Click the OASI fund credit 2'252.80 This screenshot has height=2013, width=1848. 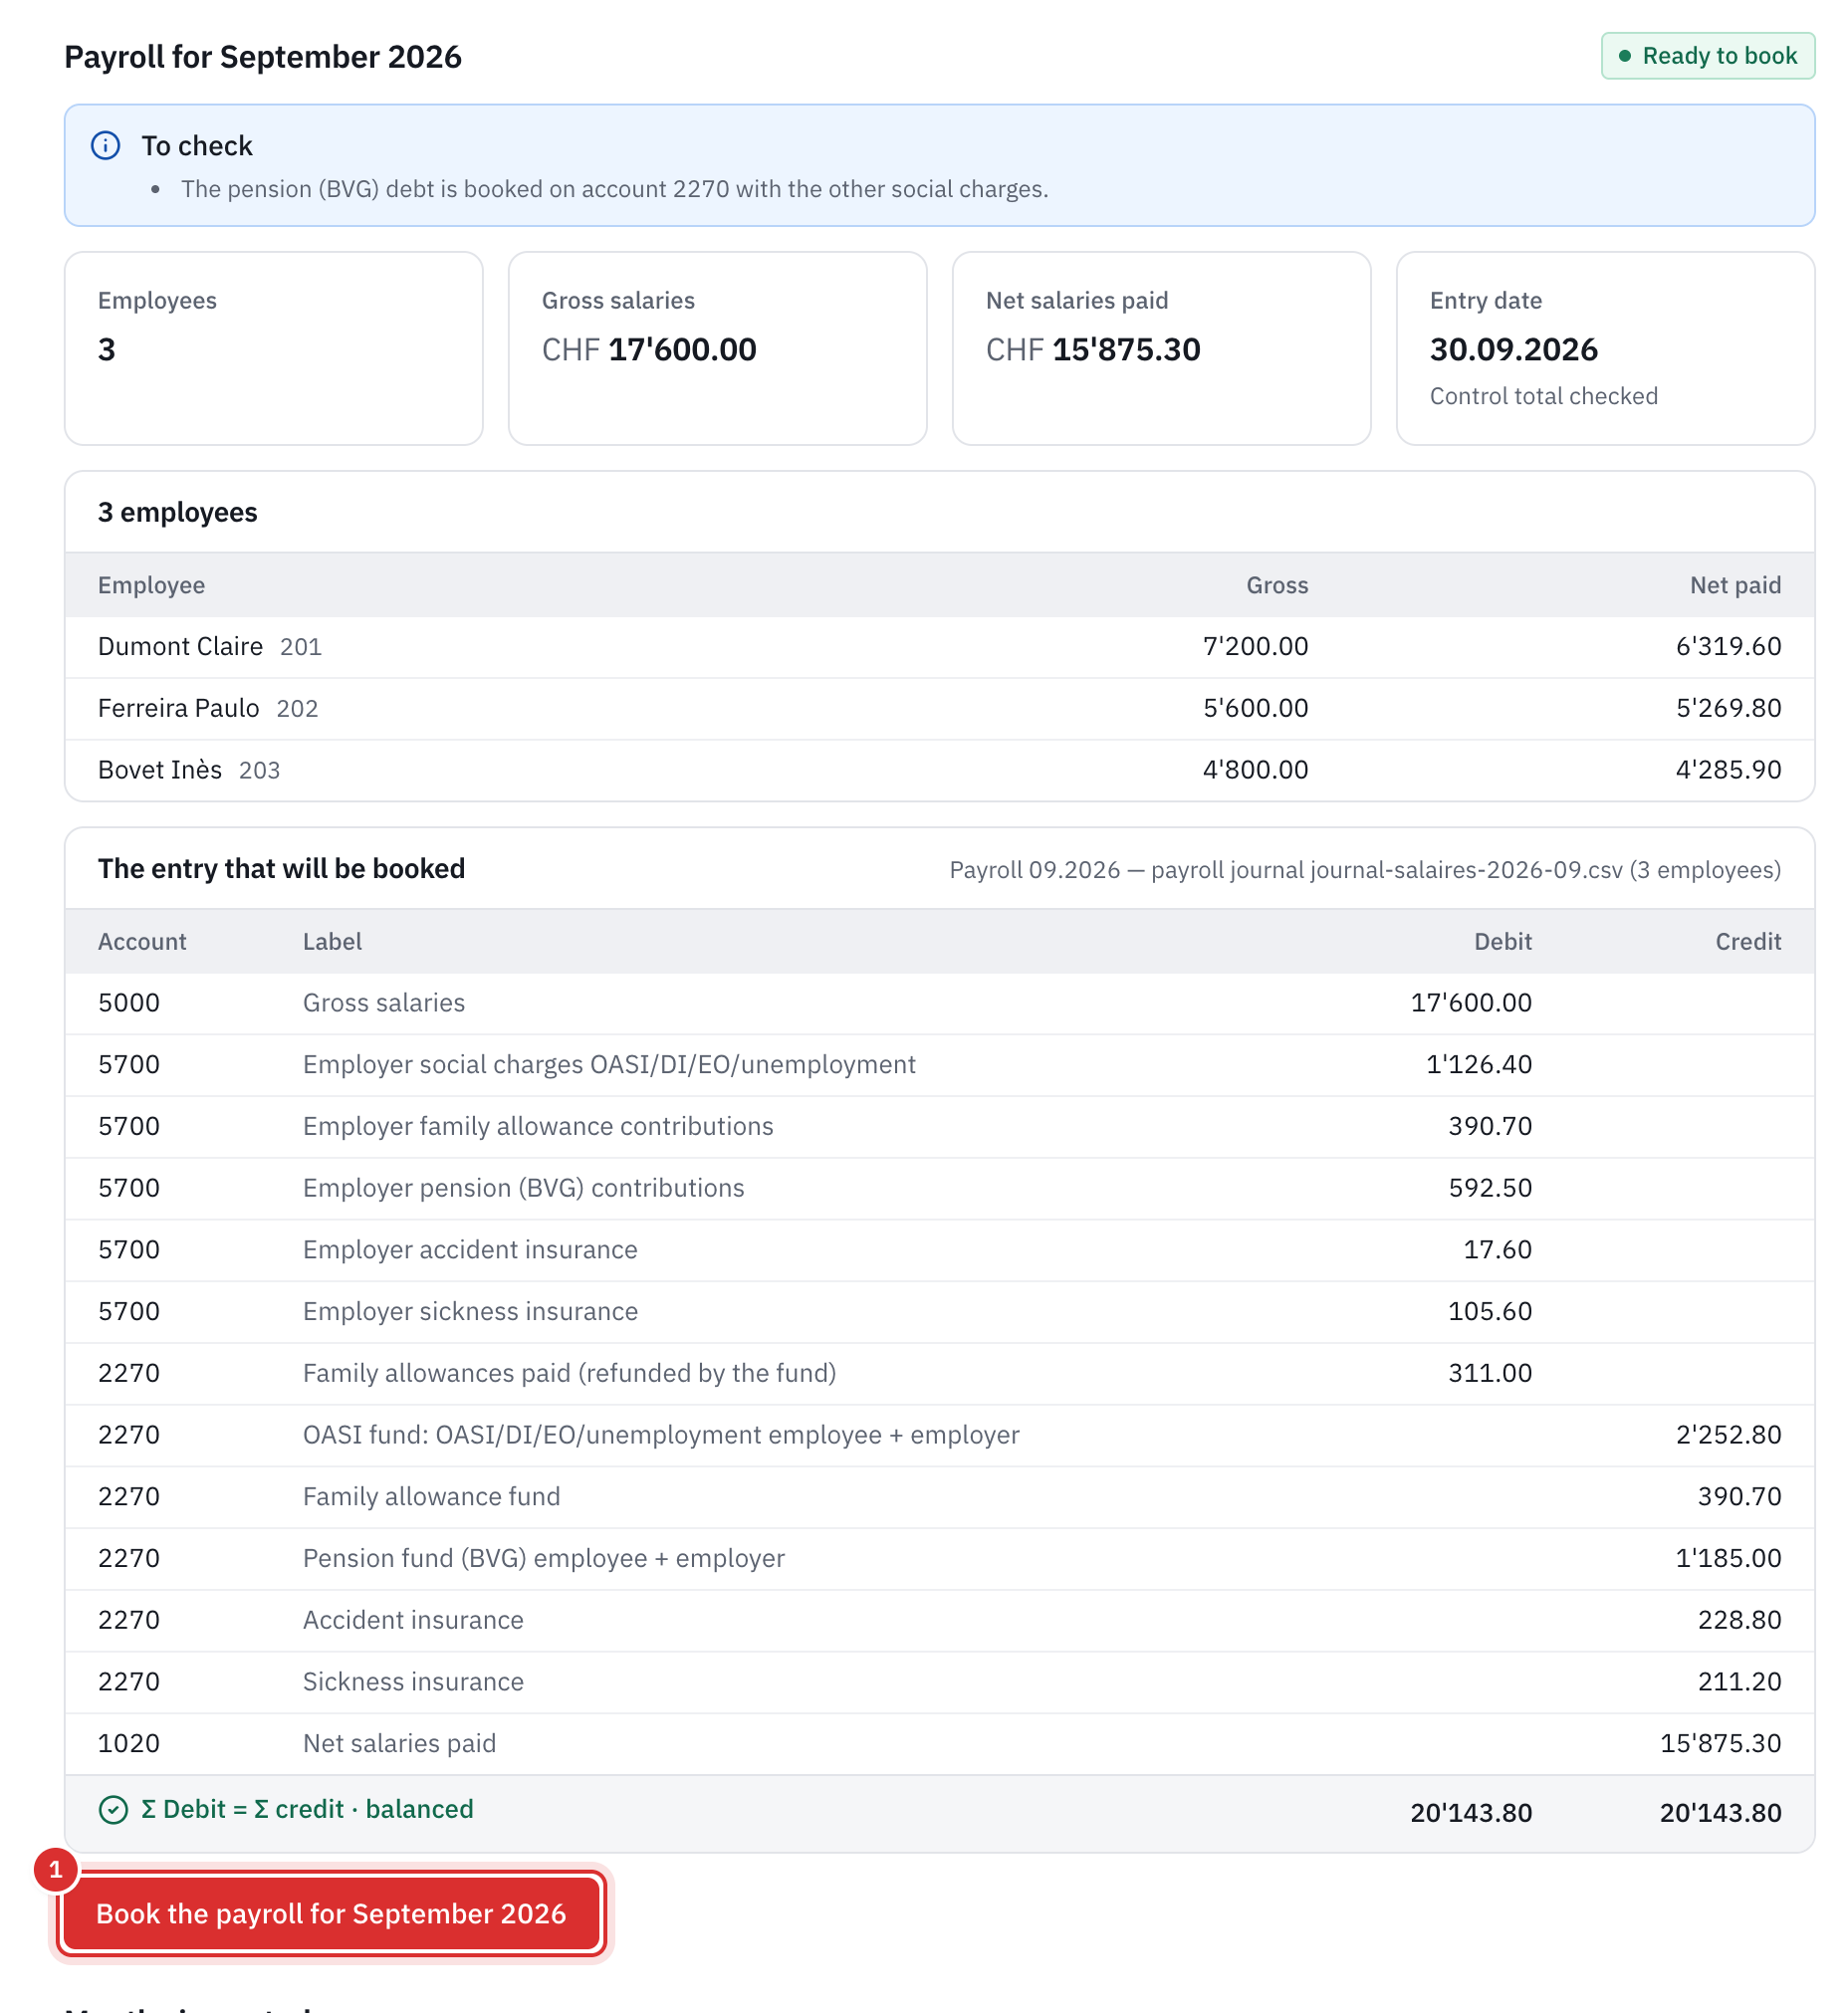coord(1728,1435)
